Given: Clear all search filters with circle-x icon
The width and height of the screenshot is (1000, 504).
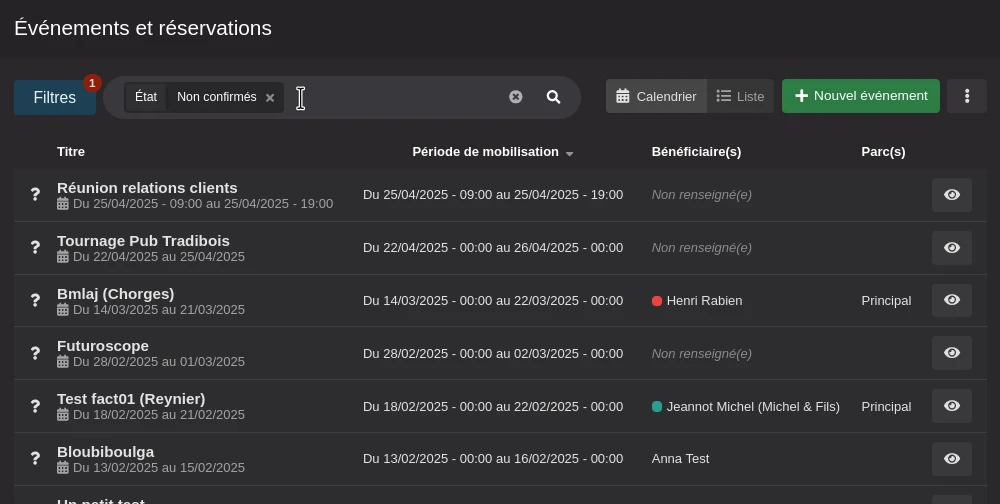Looking at the screenshot, I should 516,97.
